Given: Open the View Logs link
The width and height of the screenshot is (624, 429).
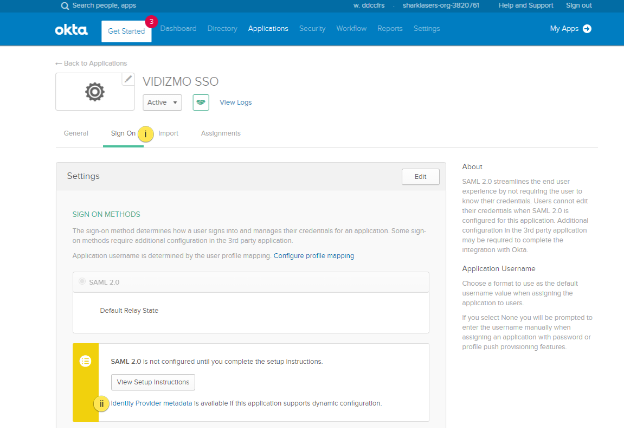Looking at the screenshot, I should pos(236,103).
